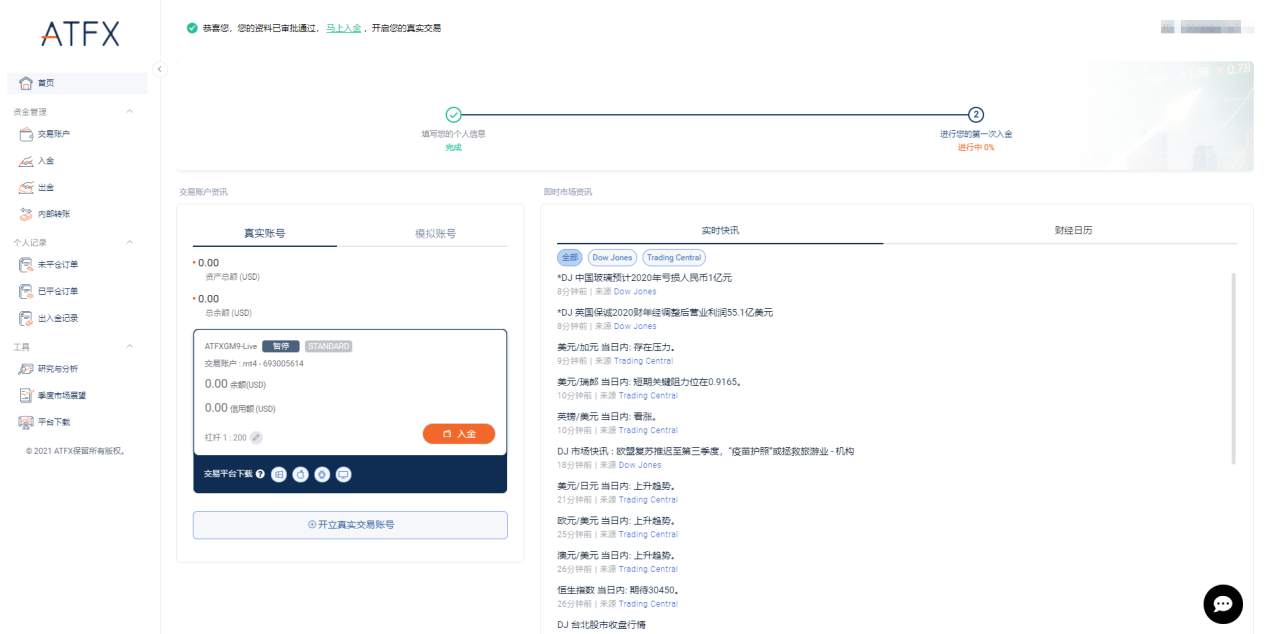The height and width of the screenshot is (634, 1267).
Task: Open 已平仓订单 closed orders icon
Action: click(x=26, y=292)
